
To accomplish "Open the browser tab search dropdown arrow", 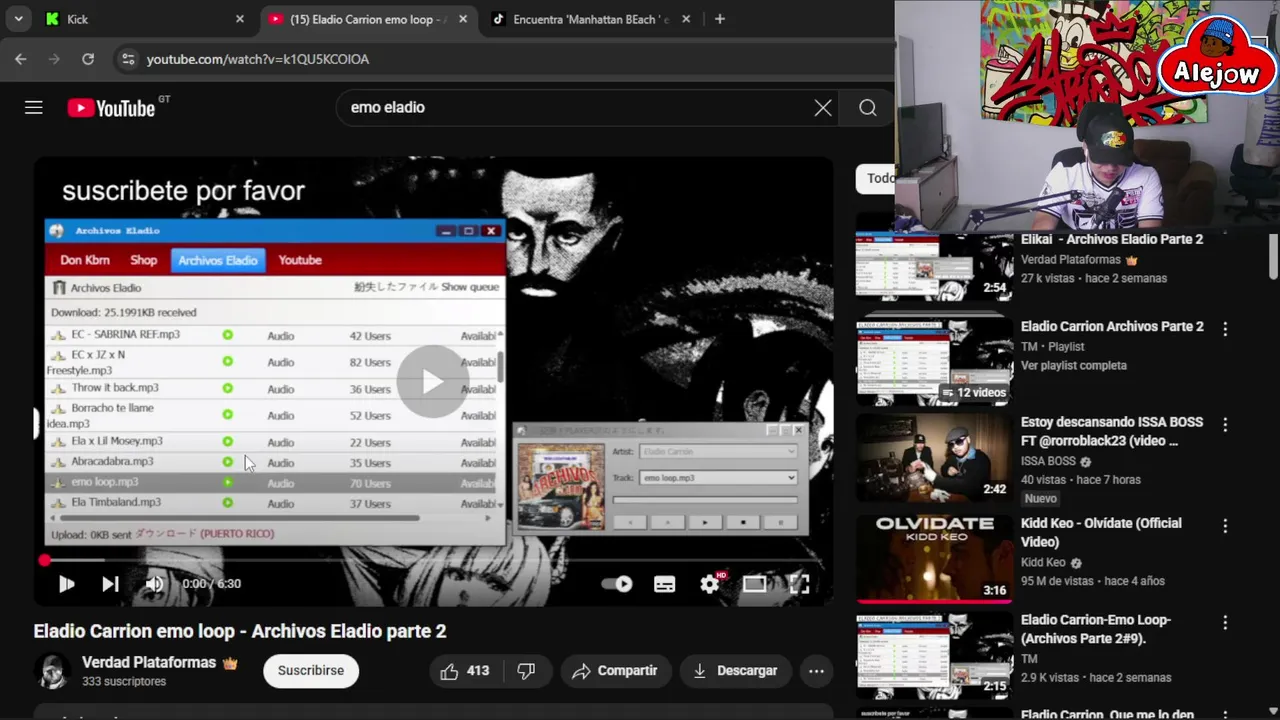I will coord(18,19).
